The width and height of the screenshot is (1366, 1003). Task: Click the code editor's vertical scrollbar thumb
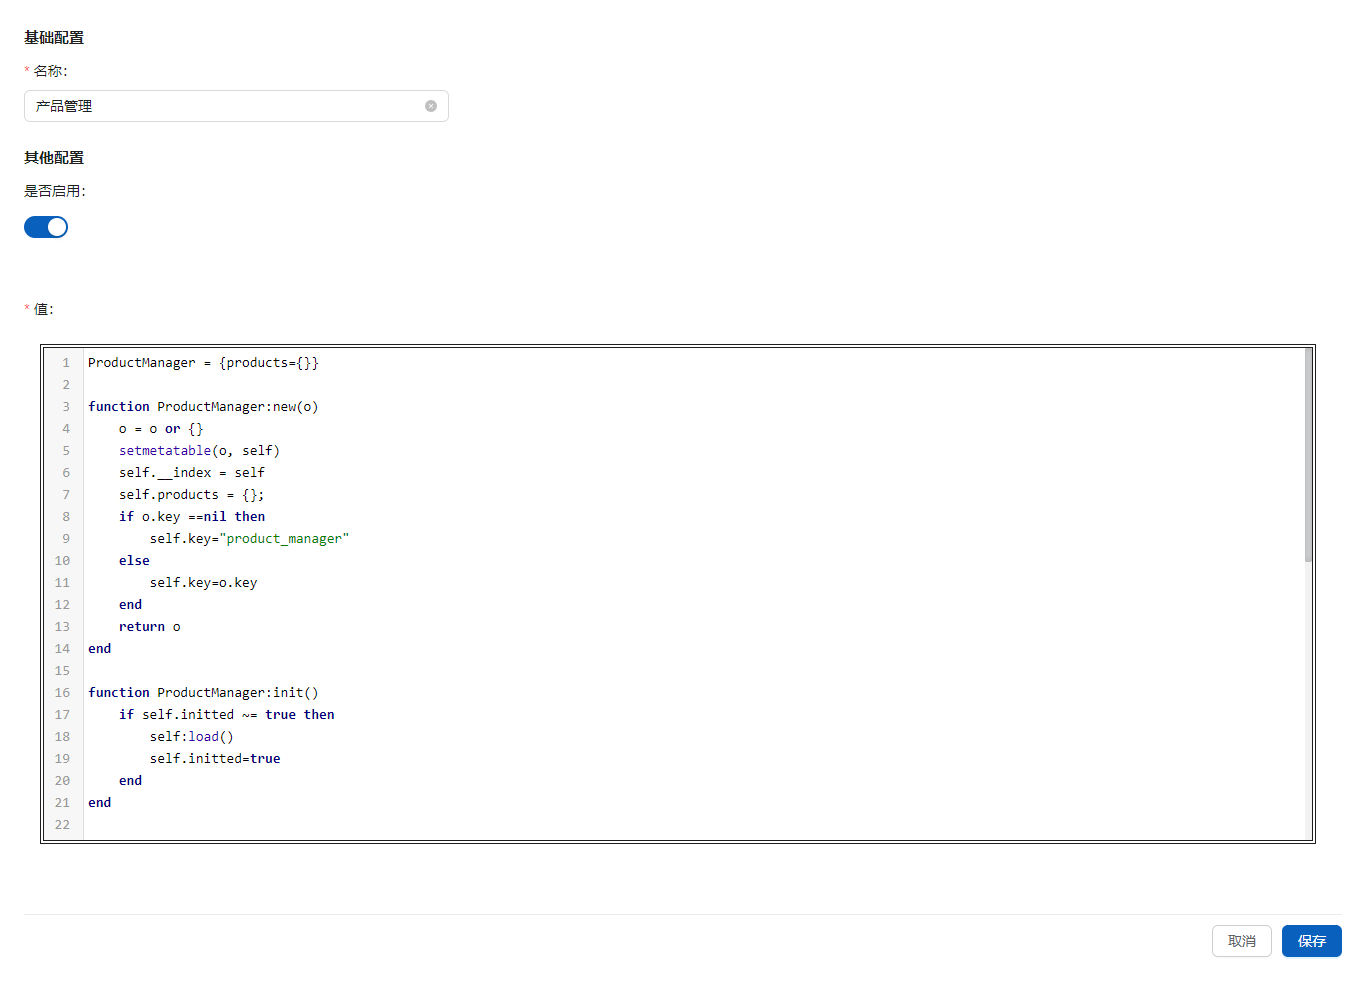pos(1308,455)
